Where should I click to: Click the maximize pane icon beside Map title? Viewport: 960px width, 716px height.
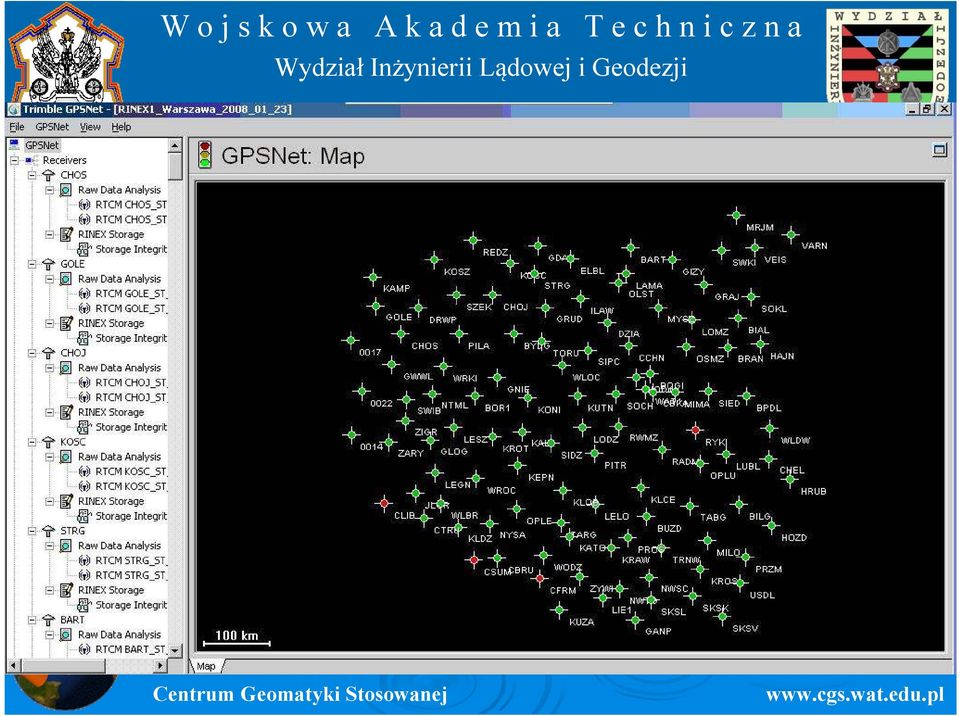(x=939, y=149)
